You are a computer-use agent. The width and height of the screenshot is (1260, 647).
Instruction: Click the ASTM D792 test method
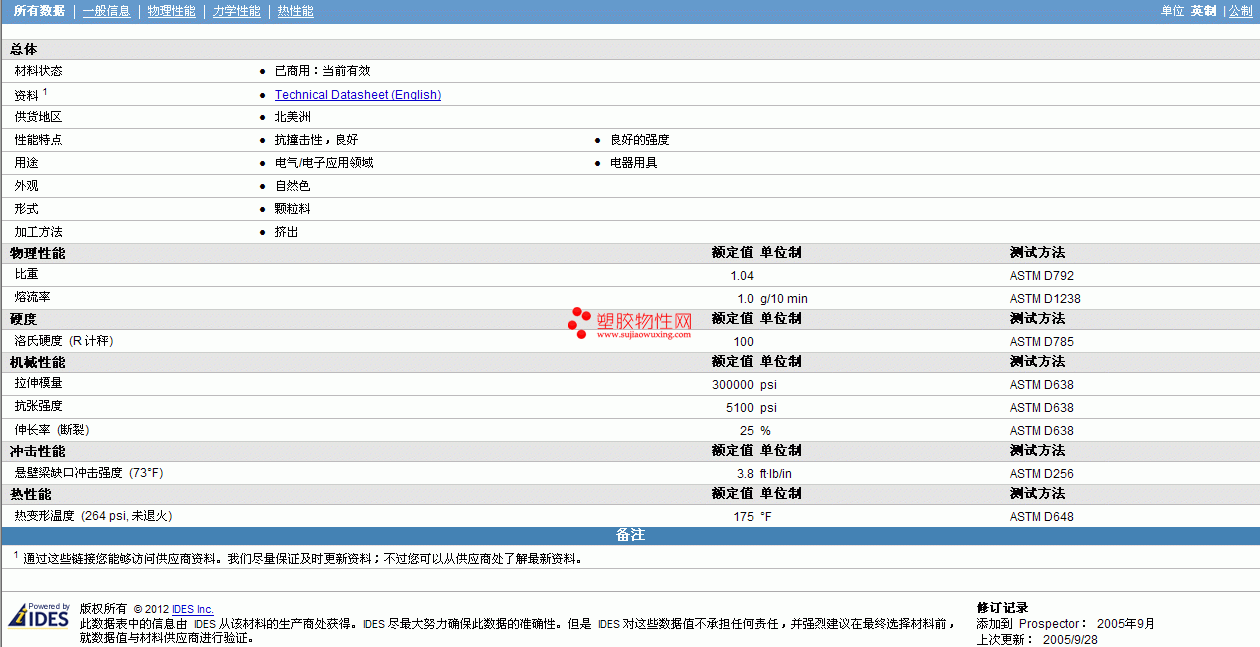click(x=1042, y=276)
